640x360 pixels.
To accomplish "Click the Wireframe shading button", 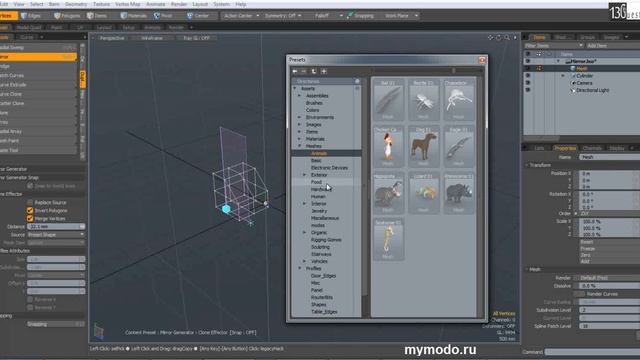I will 152,38.
